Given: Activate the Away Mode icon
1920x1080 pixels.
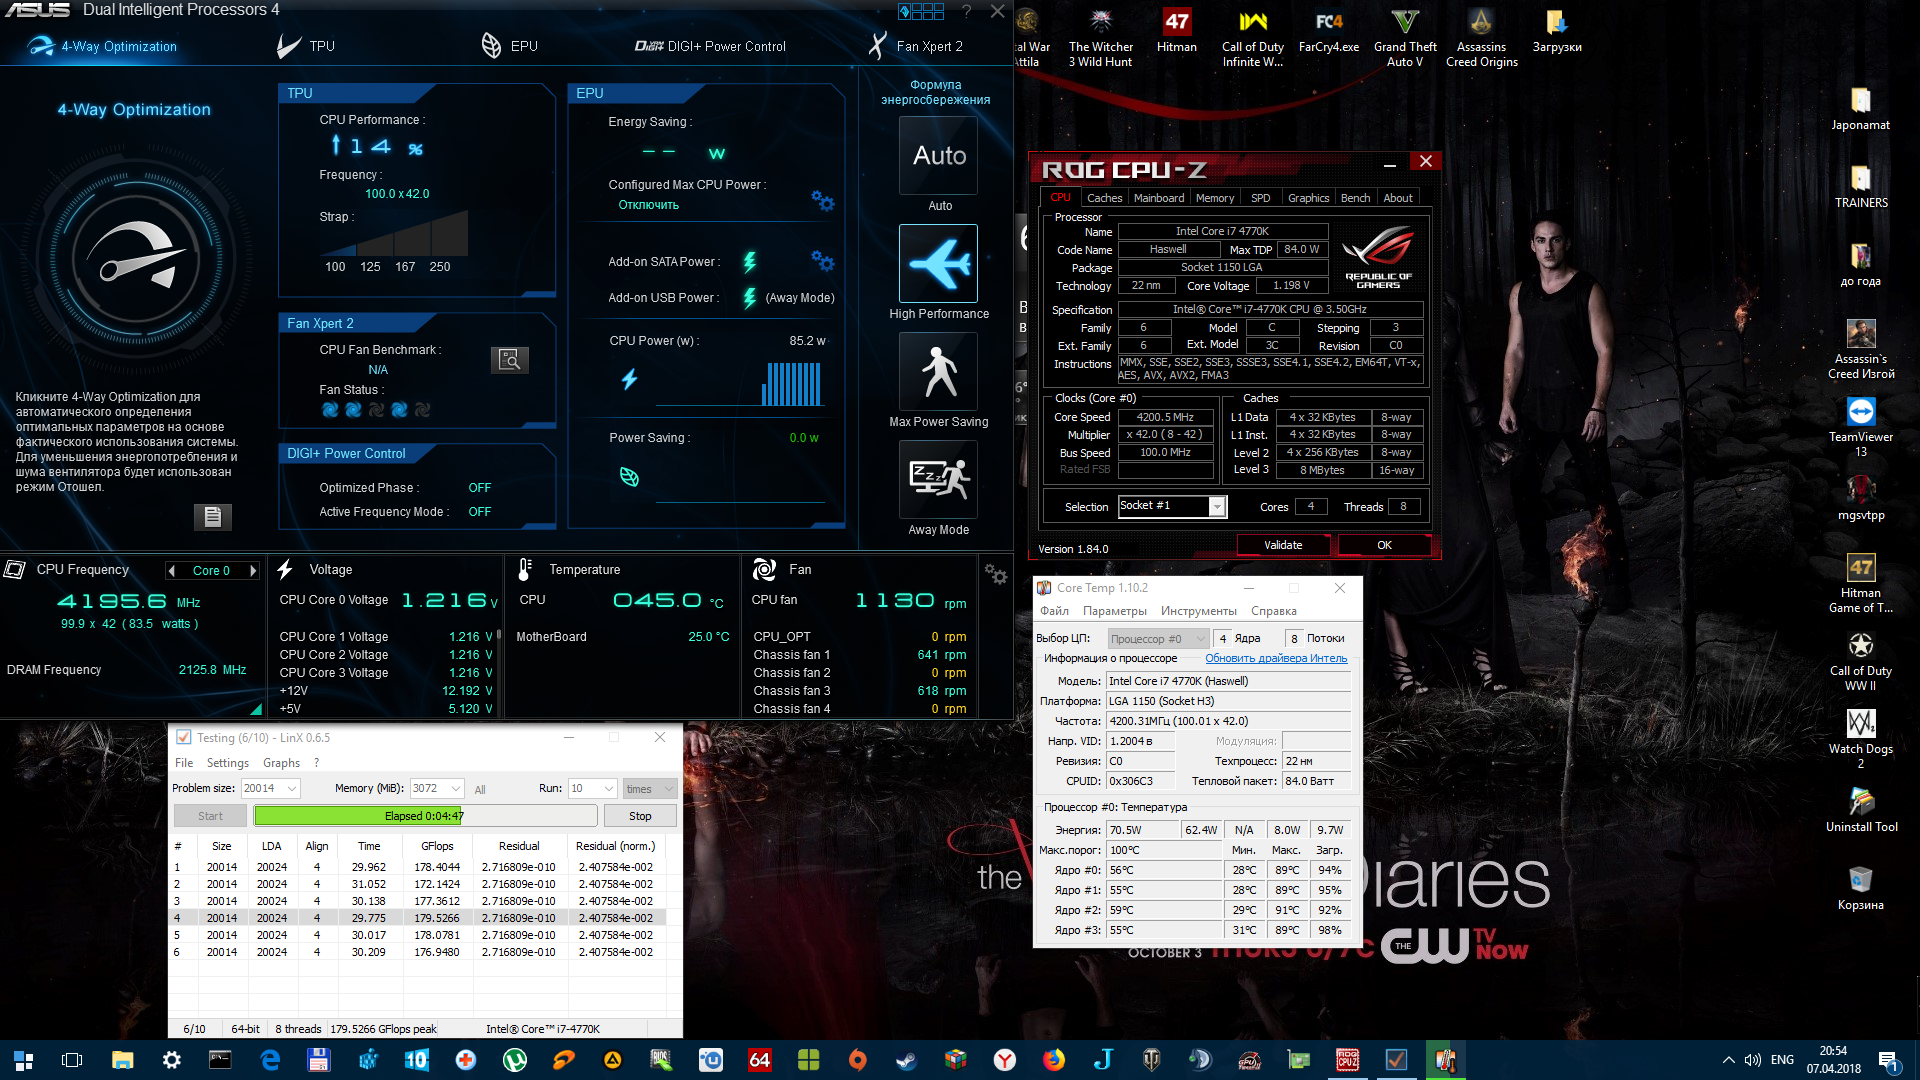Looking at the screenshot, I should click(x=938, y=480).
